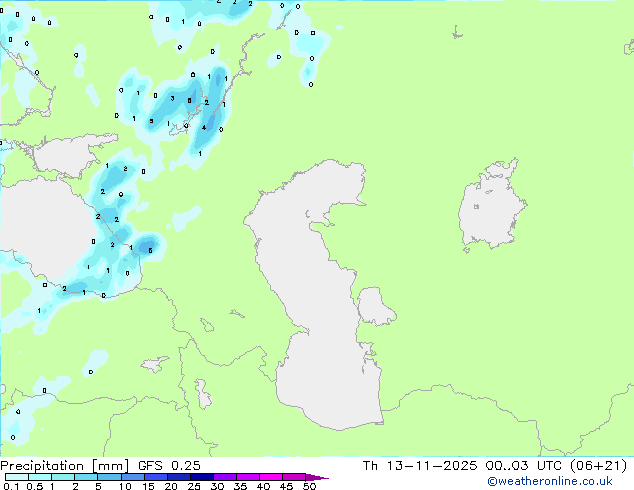Click the legend label "50"
The image size is (634, 490).
(310, 486)
